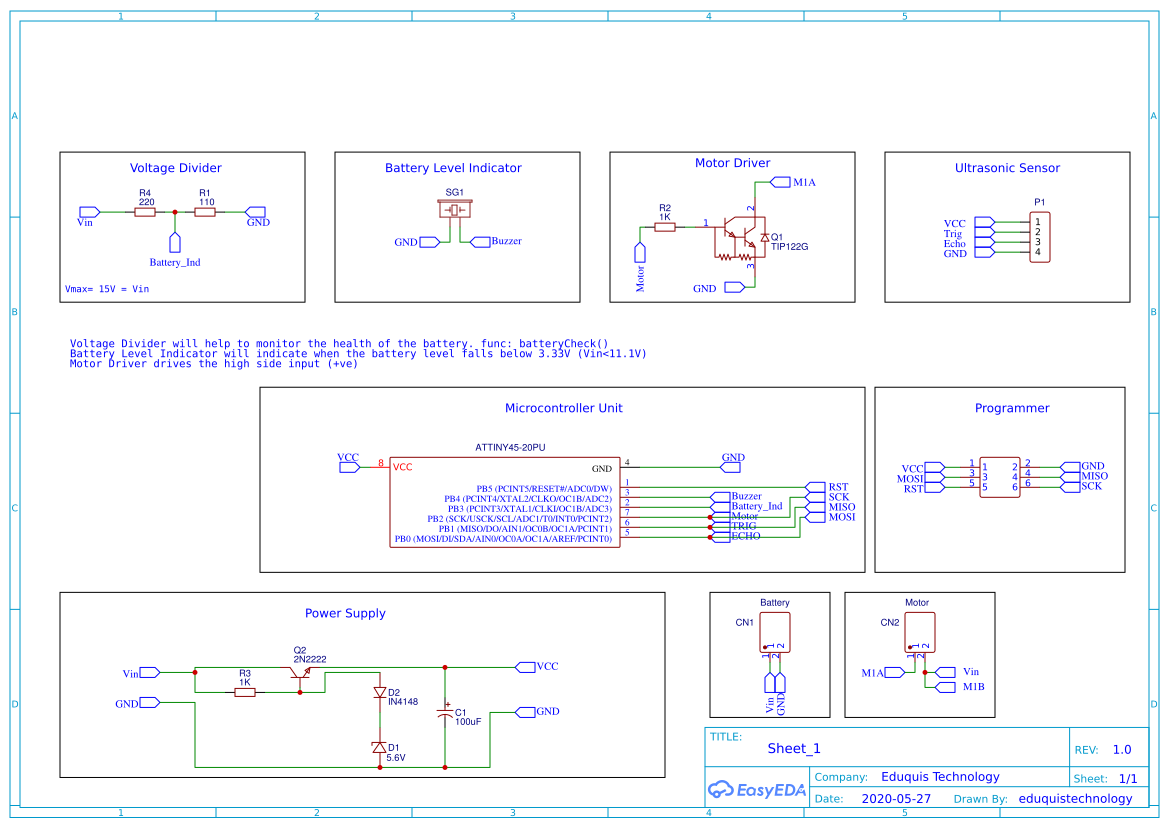Click the EasyEDA logo in title block
The height and width of the screenshot is (828, 1169).
click(x=755, y=790)
